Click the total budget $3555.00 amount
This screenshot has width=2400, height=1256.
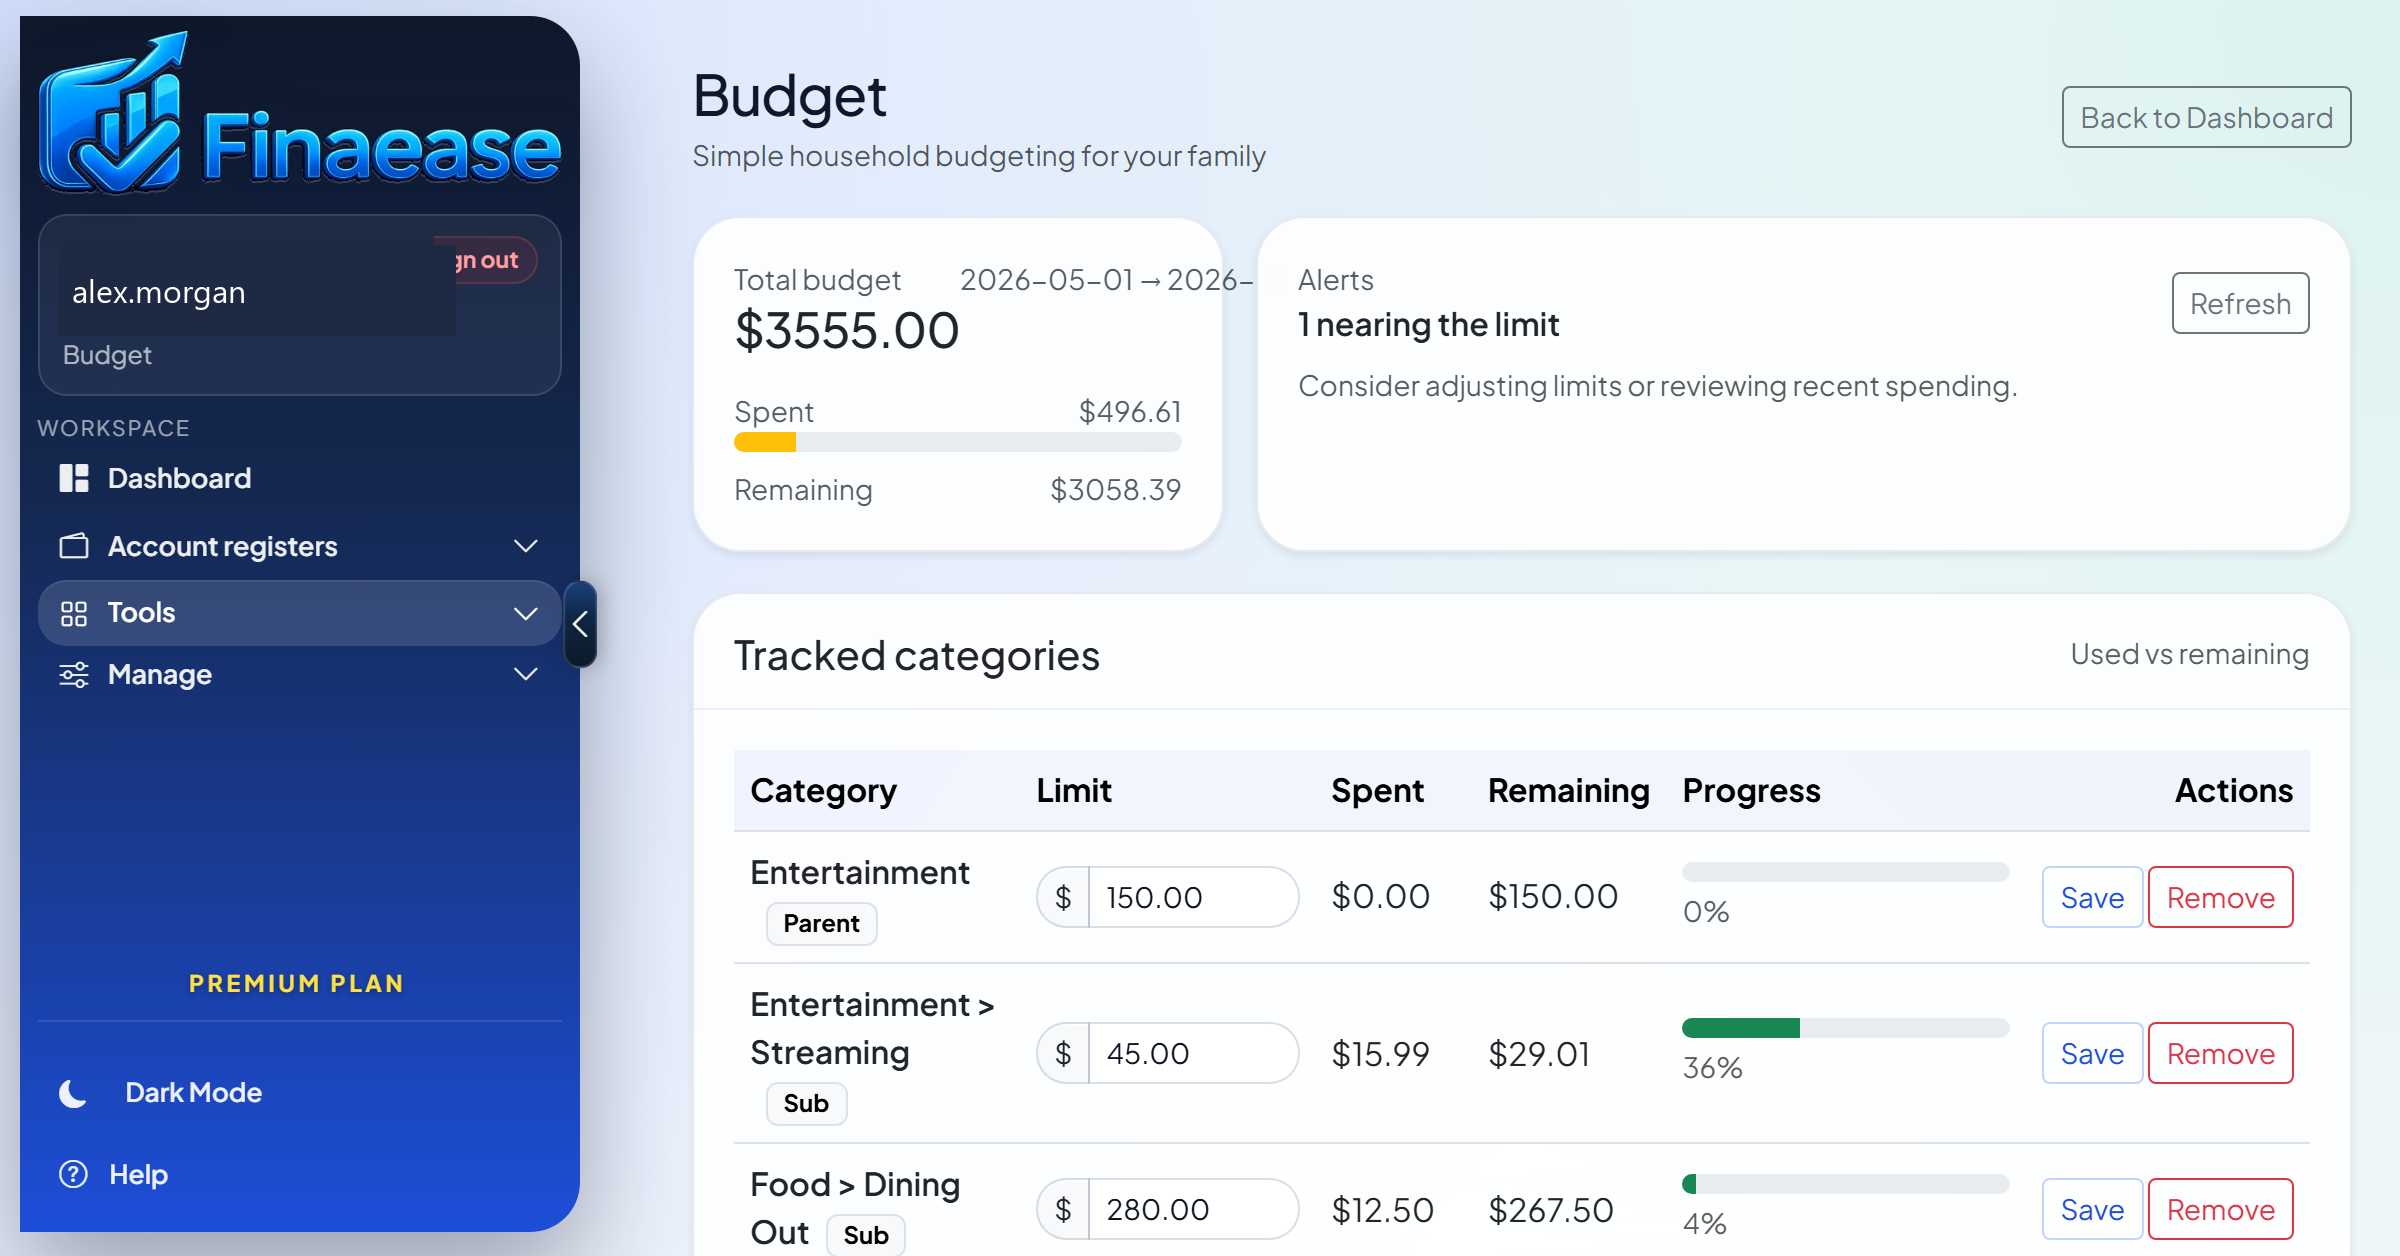[x=847, y=331]
